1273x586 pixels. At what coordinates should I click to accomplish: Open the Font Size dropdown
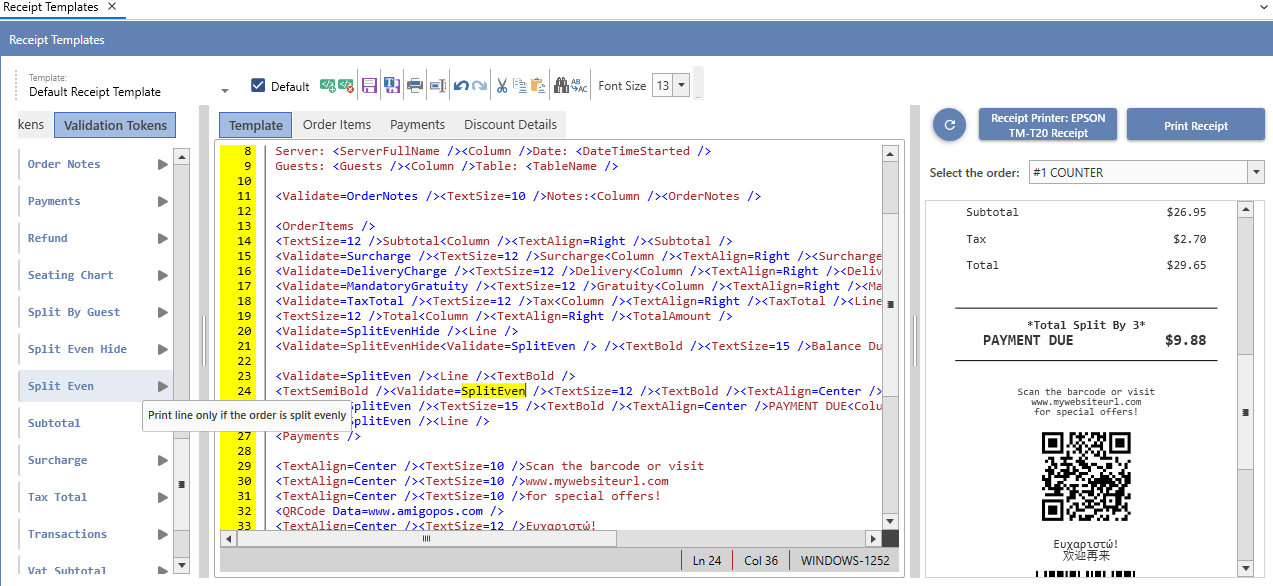click(x=682, y=86)
